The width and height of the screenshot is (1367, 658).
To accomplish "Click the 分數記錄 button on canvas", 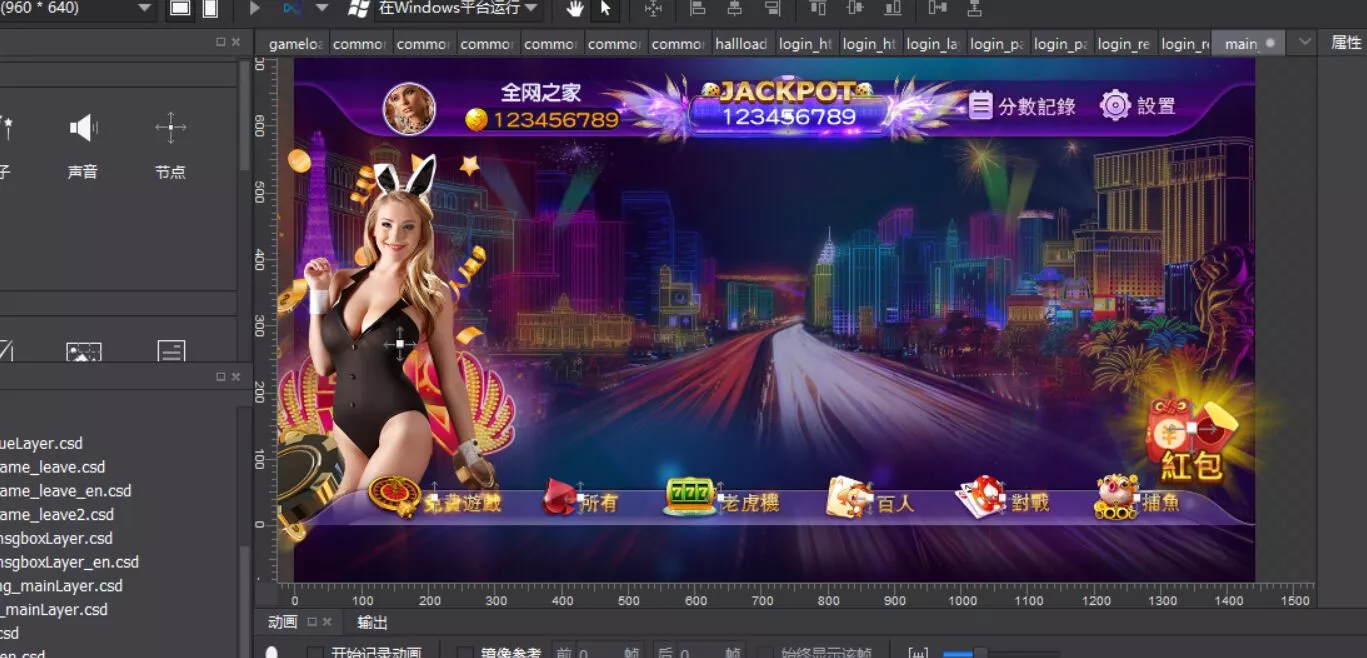I will tap(1022, 106).
